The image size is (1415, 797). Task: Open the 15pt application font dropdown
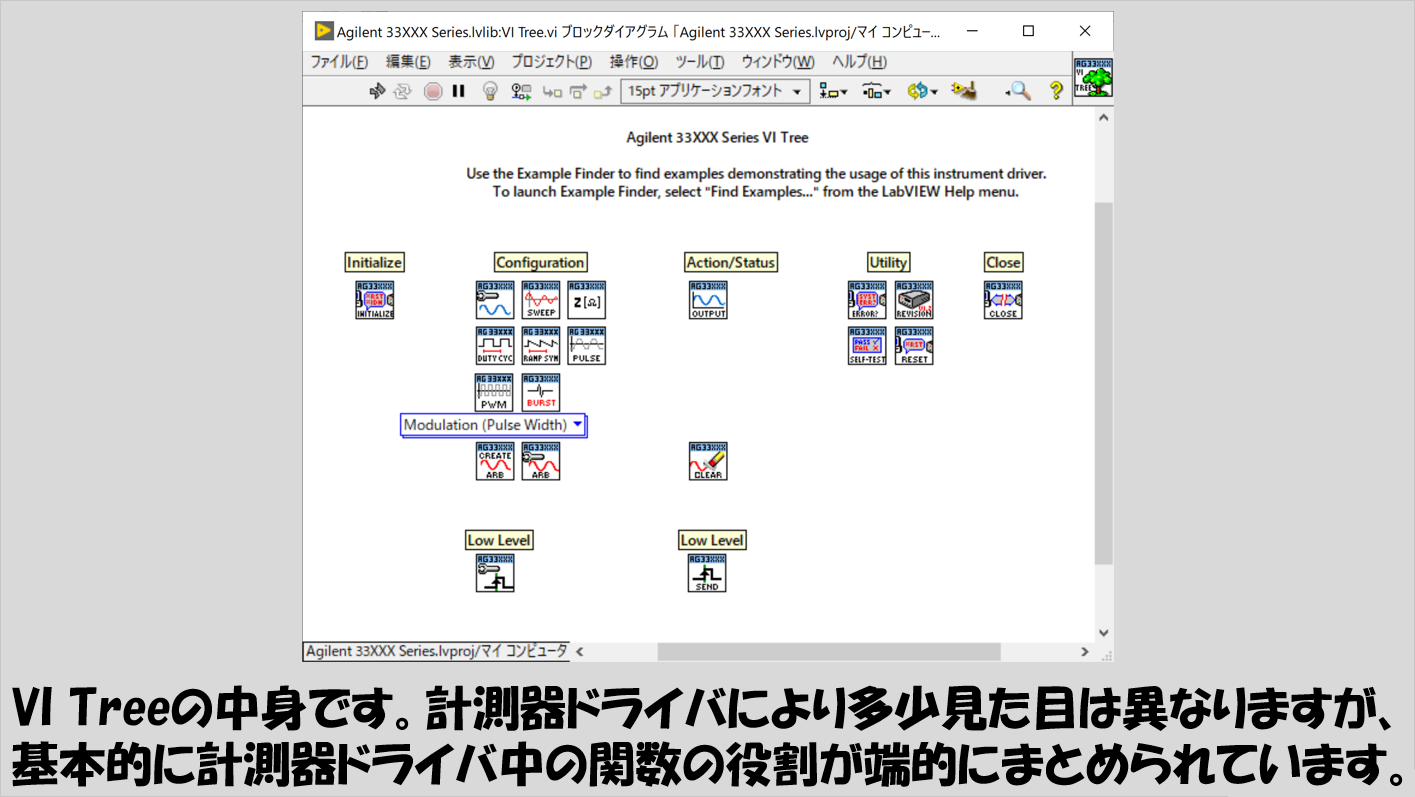pyautogui.click(x=715, y=91)
